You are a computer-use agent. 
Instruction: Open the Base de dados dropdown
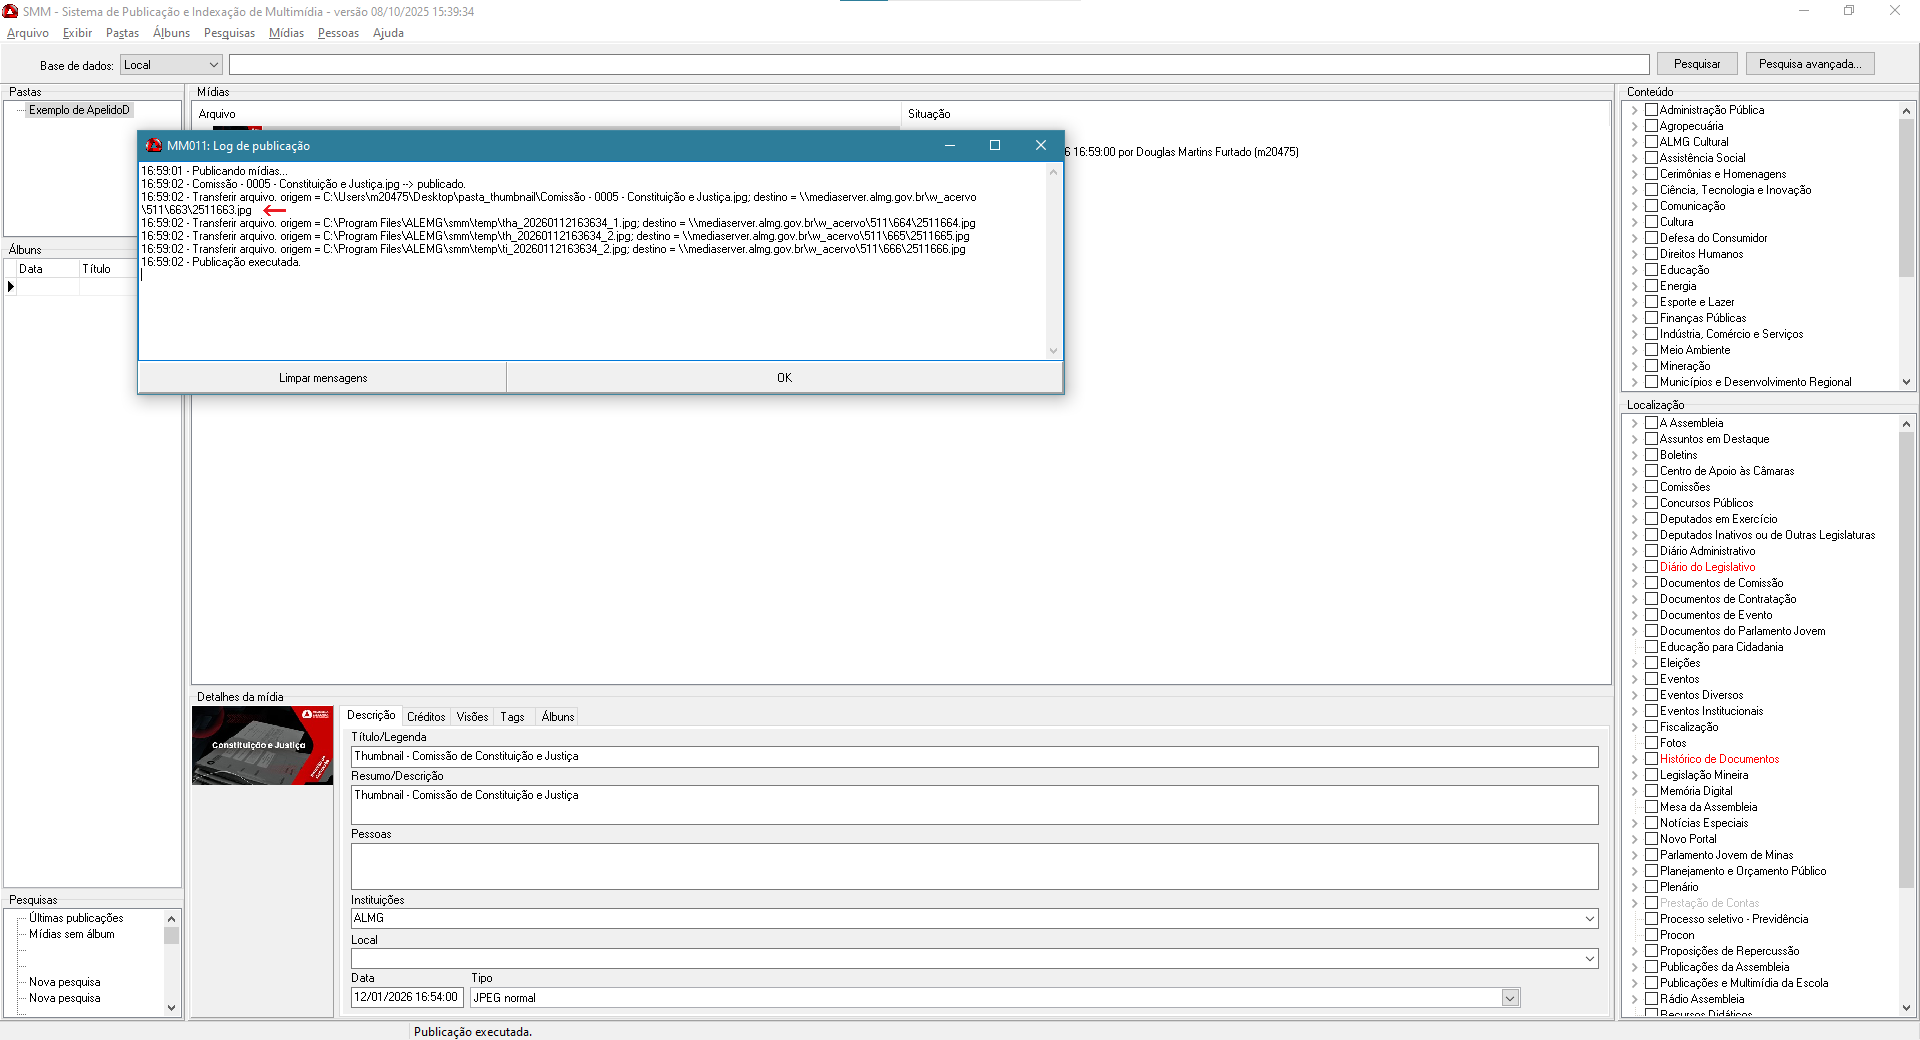[x=213, y=65]
